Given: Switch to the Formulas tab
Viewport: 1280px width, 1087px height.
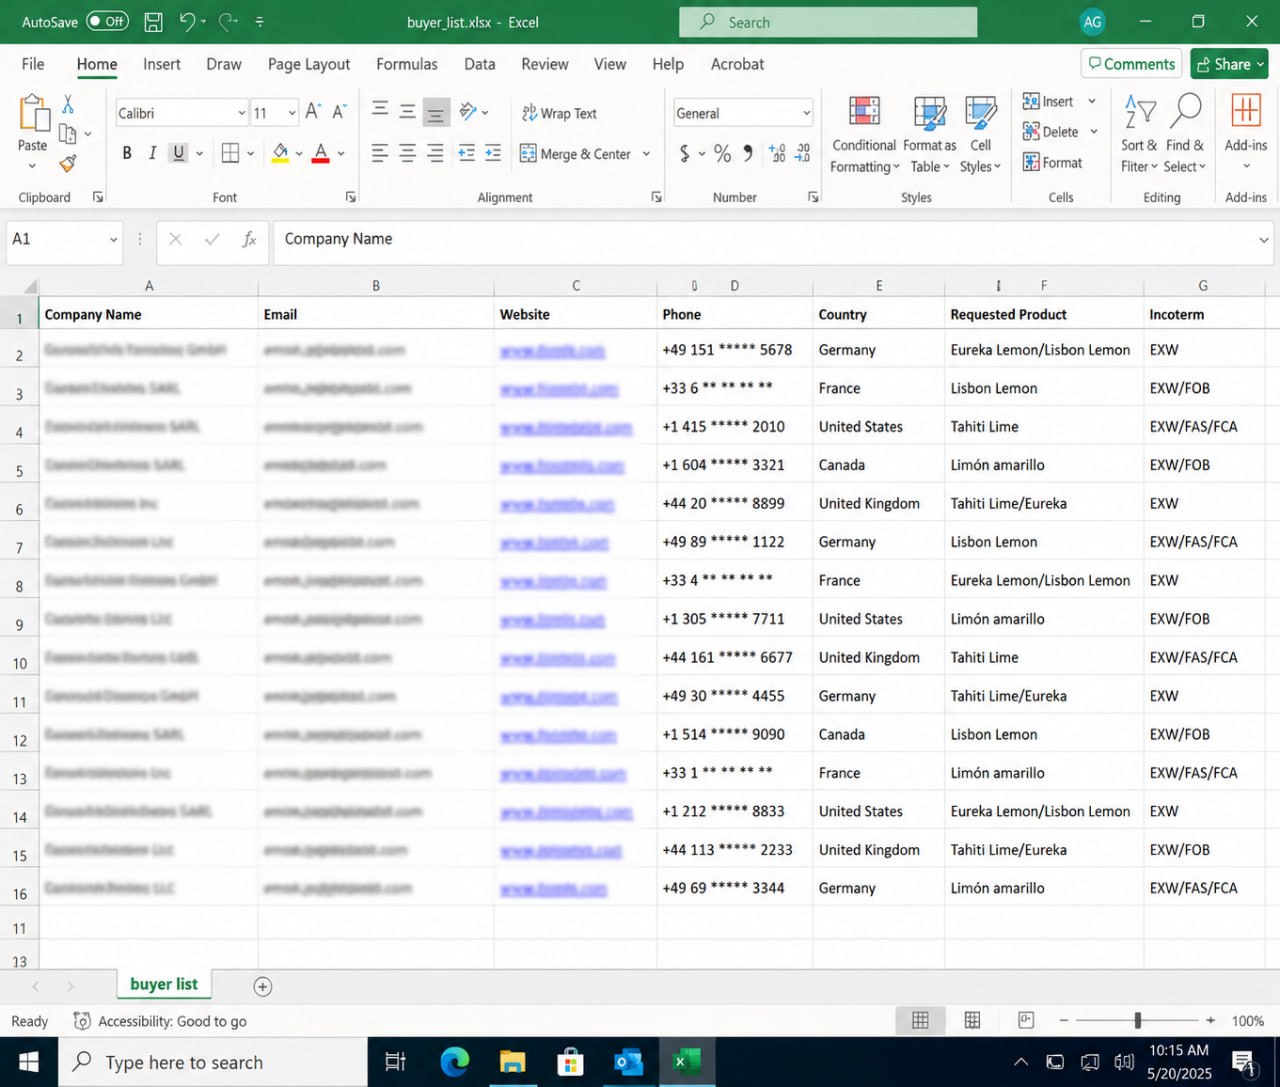Looking at the screenshot, I should (x=407, y=64).
